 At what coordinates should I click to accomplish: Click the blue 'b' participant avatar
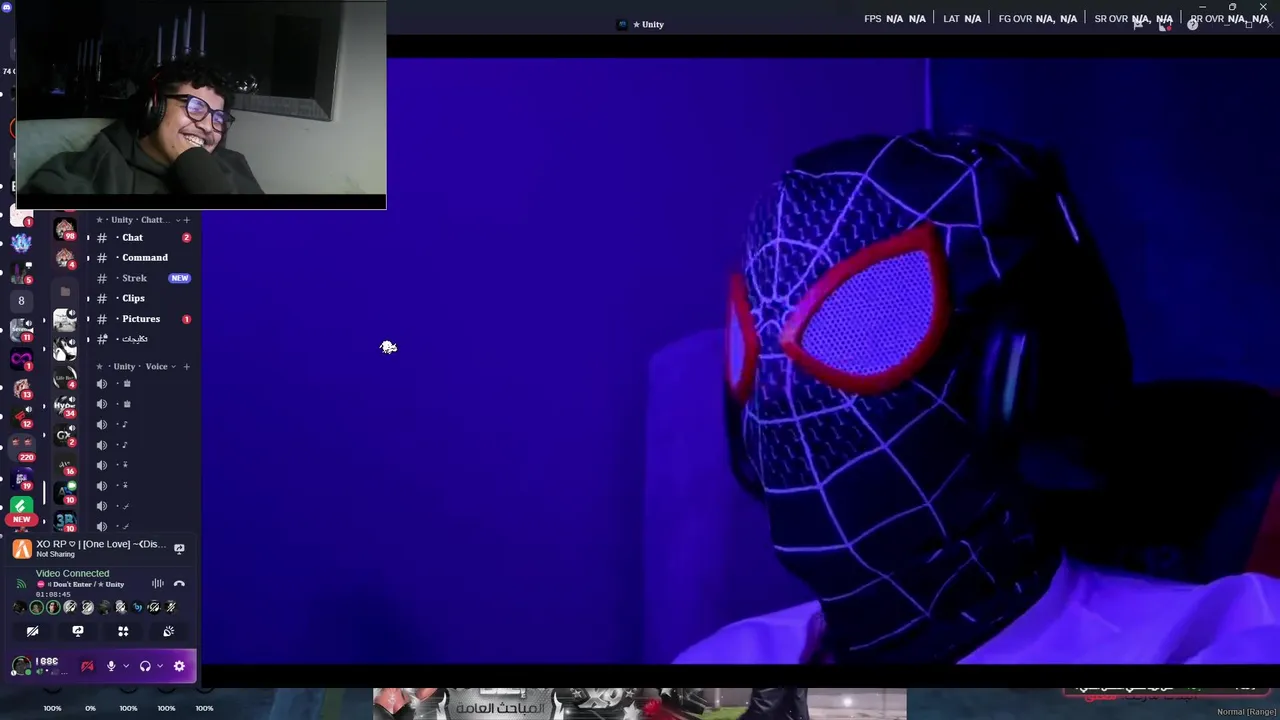point(137,607)
